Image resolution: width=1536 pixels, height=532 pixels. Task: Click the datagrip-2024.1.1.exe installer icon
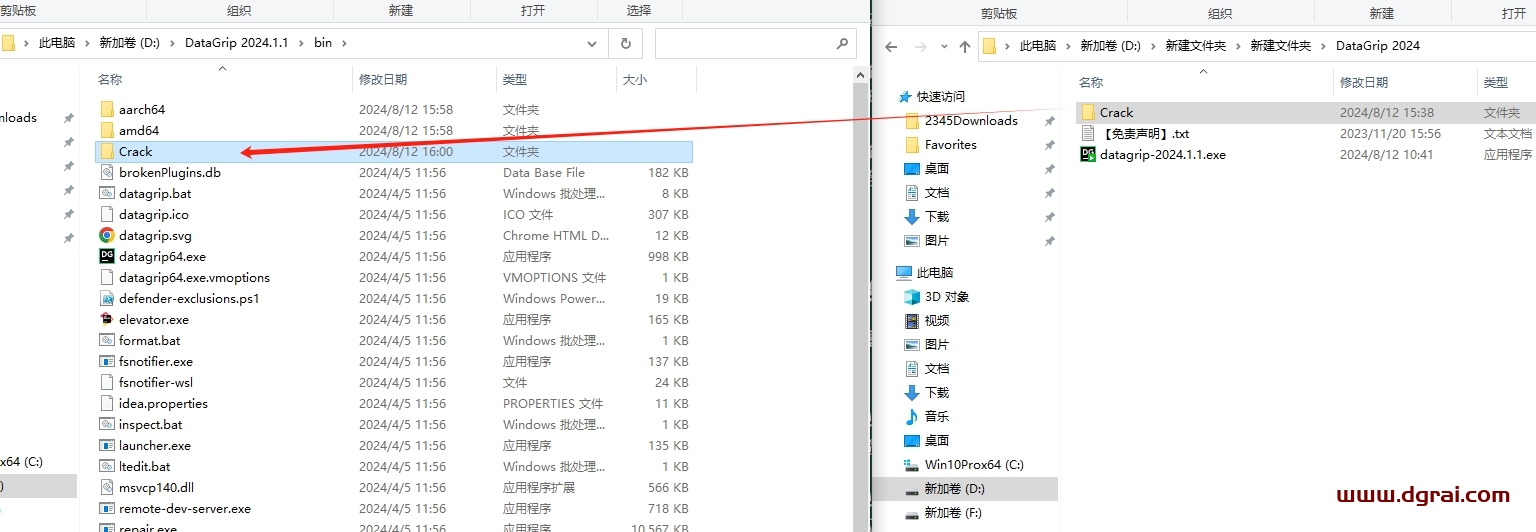(x=1088, y=154)
